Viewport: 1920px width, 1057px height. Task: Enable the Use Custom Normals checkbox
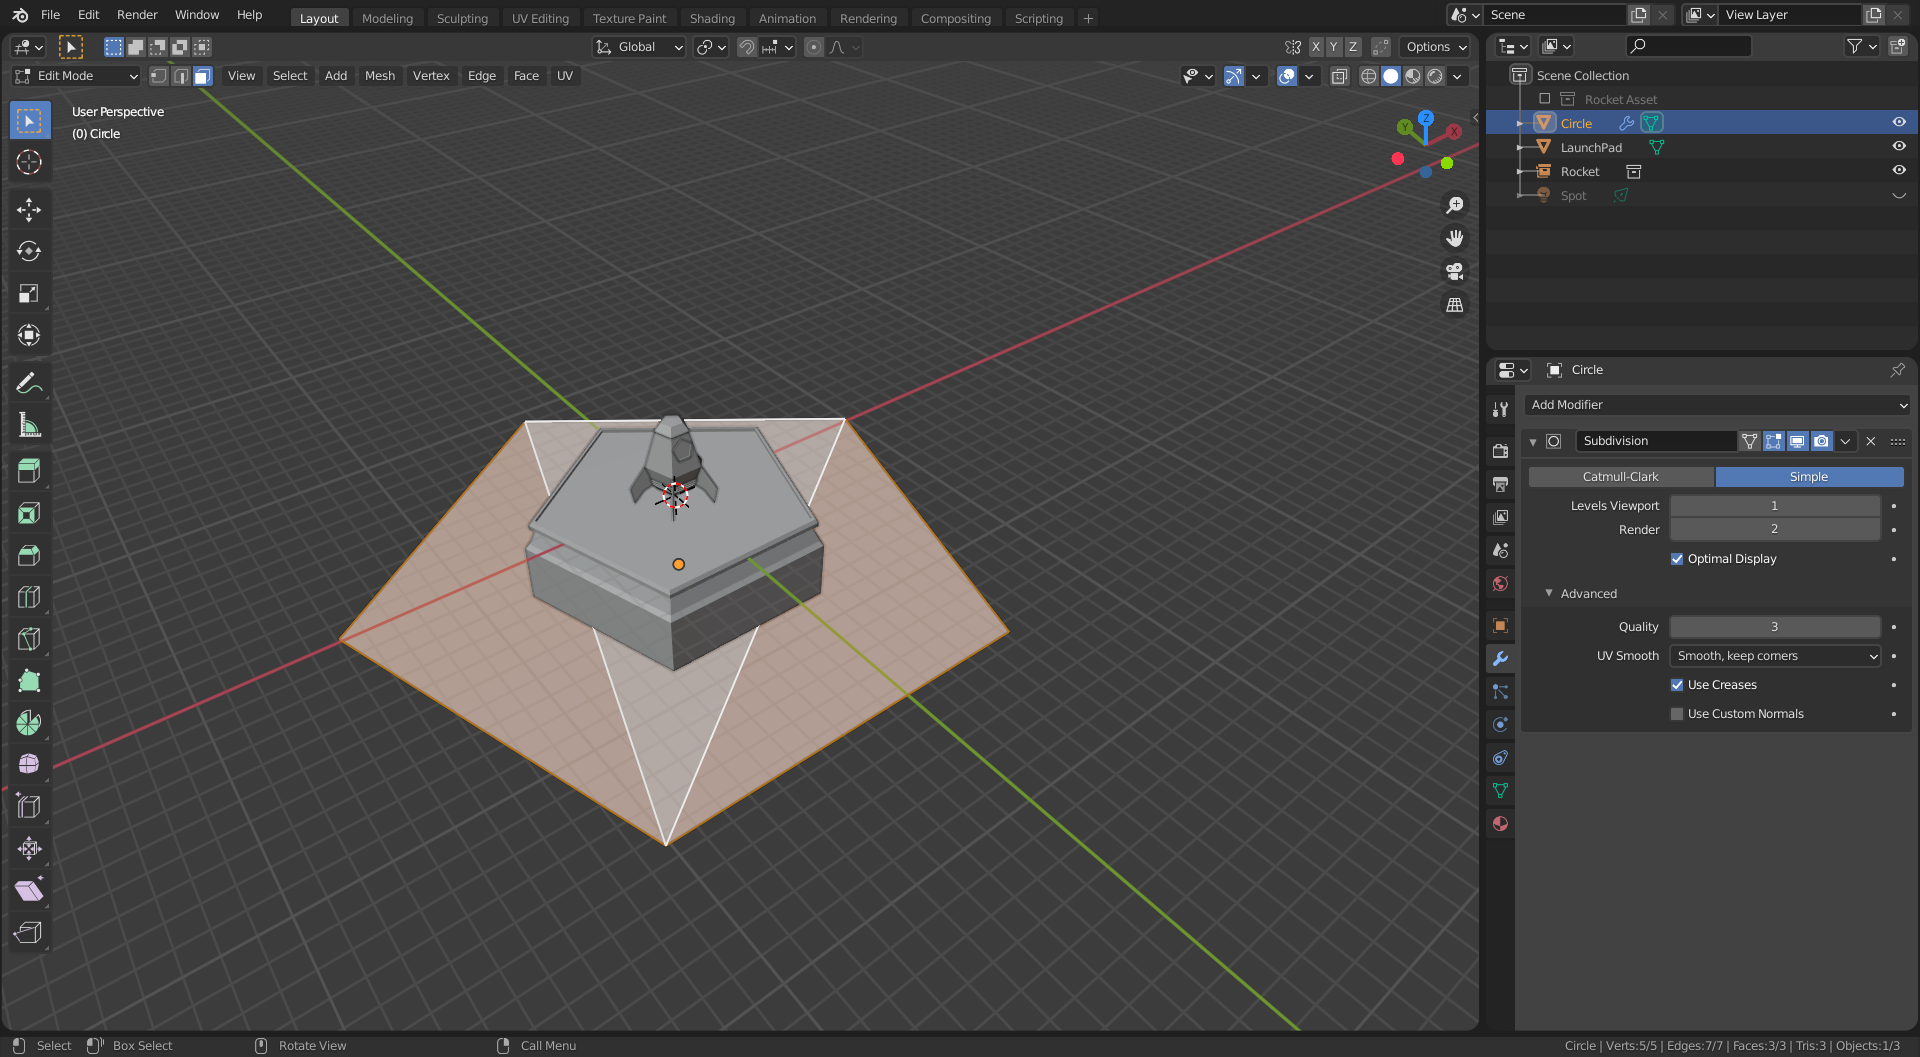1677,714
